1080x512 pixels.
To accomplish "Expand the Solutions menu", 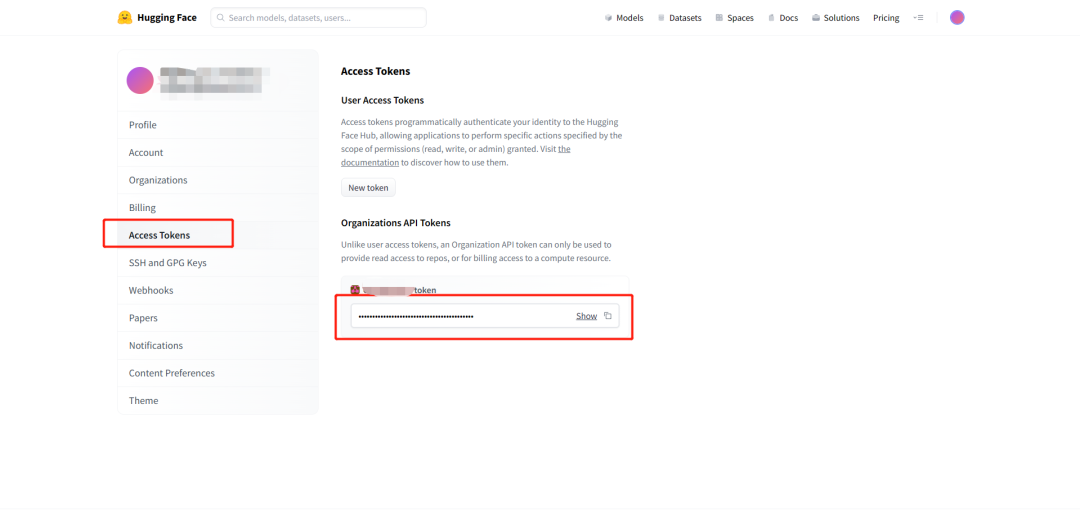I will pos(835,18).
